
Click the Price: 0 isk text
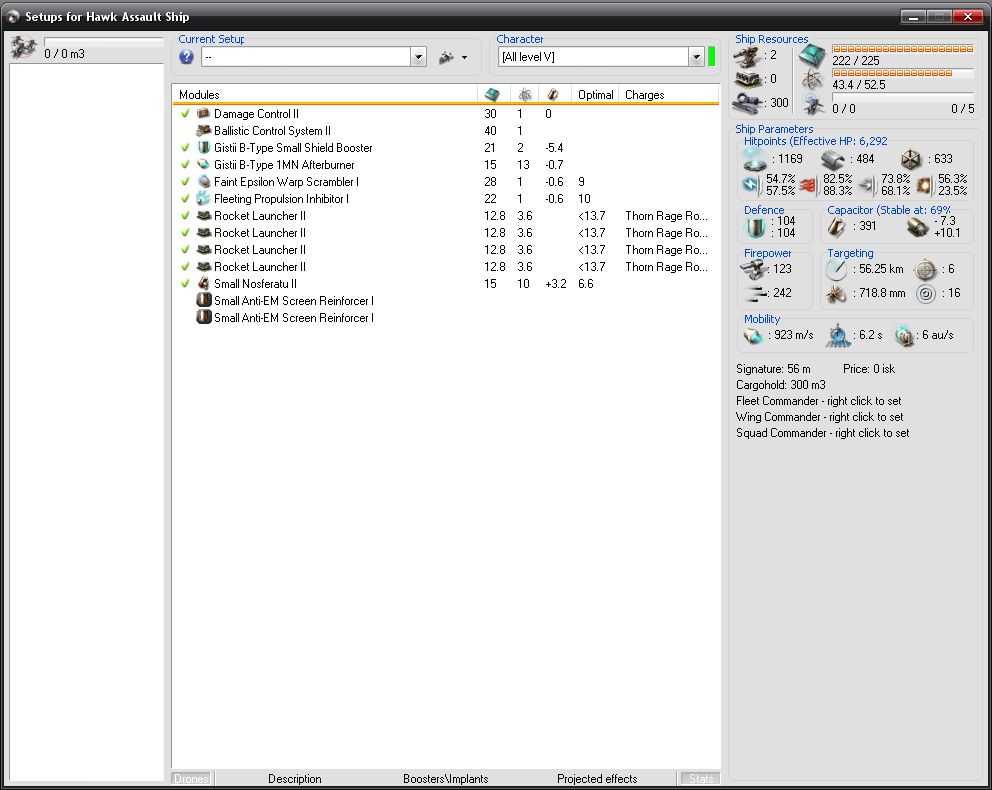pos(869,369)
